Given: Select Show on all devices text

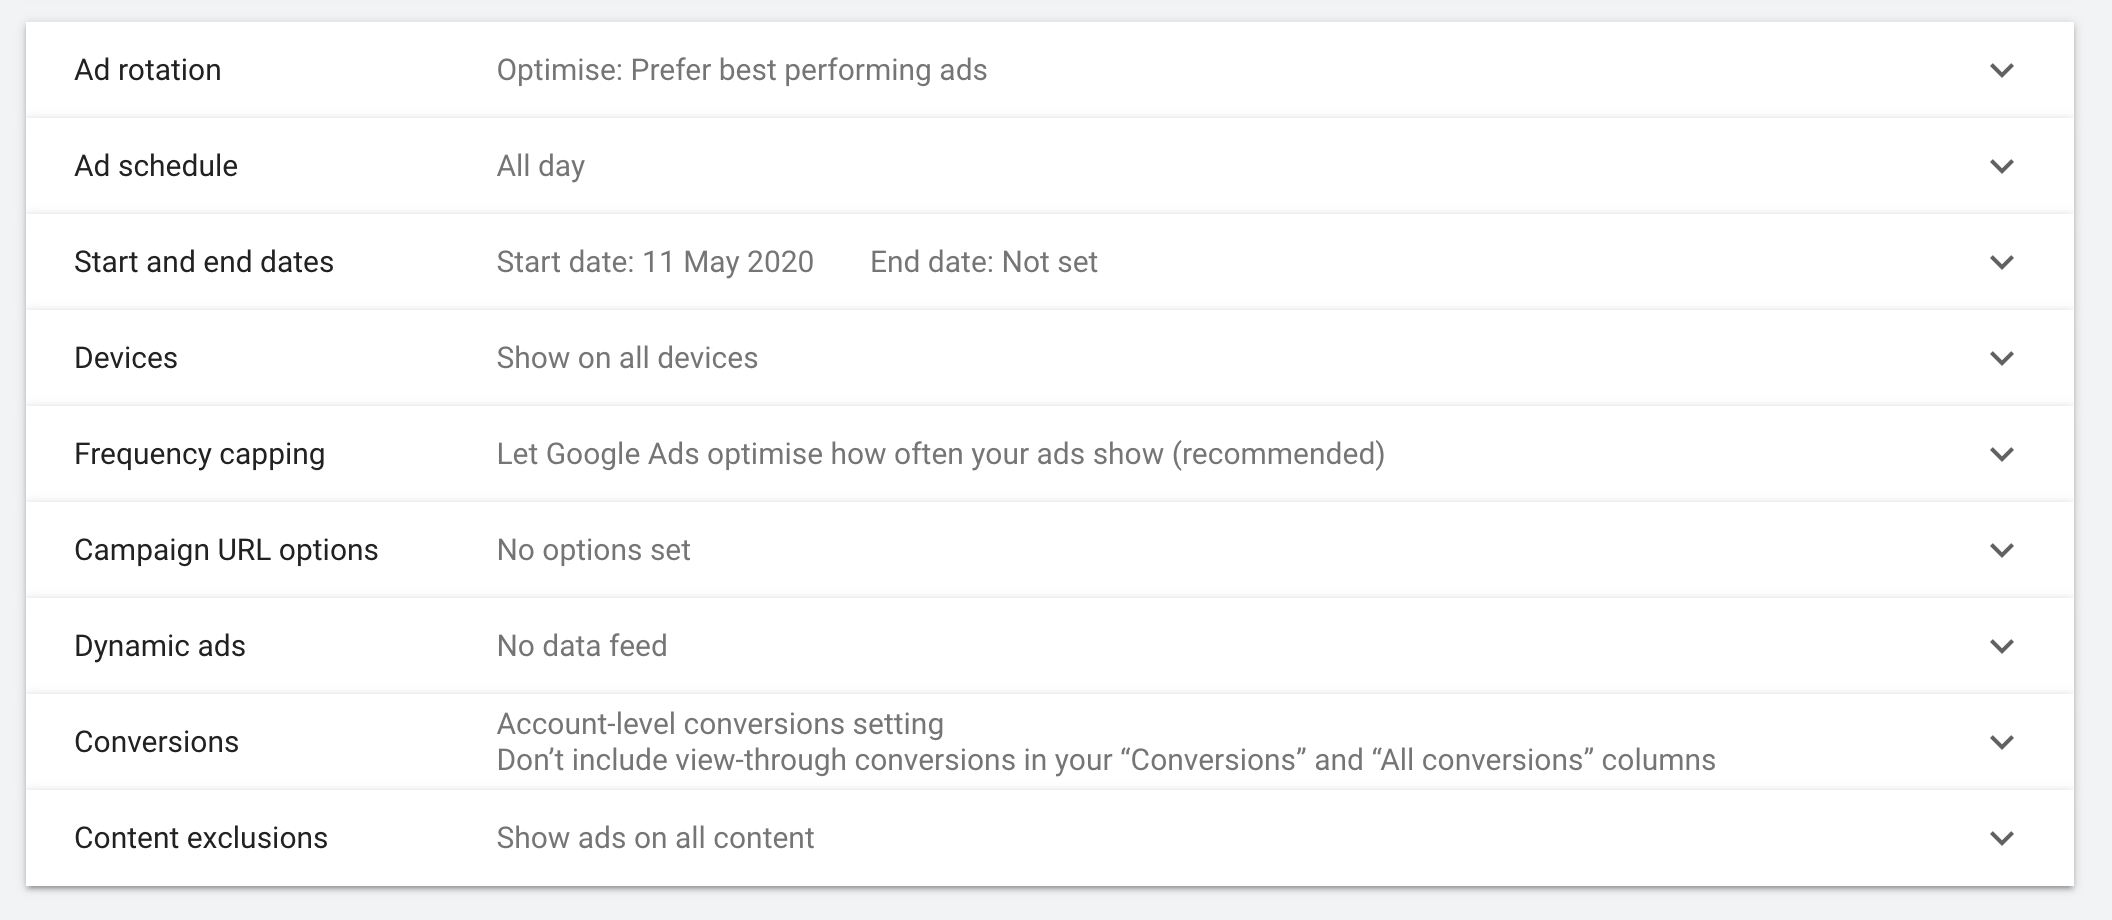Looking at the screenshot, I should click(627, 358).
